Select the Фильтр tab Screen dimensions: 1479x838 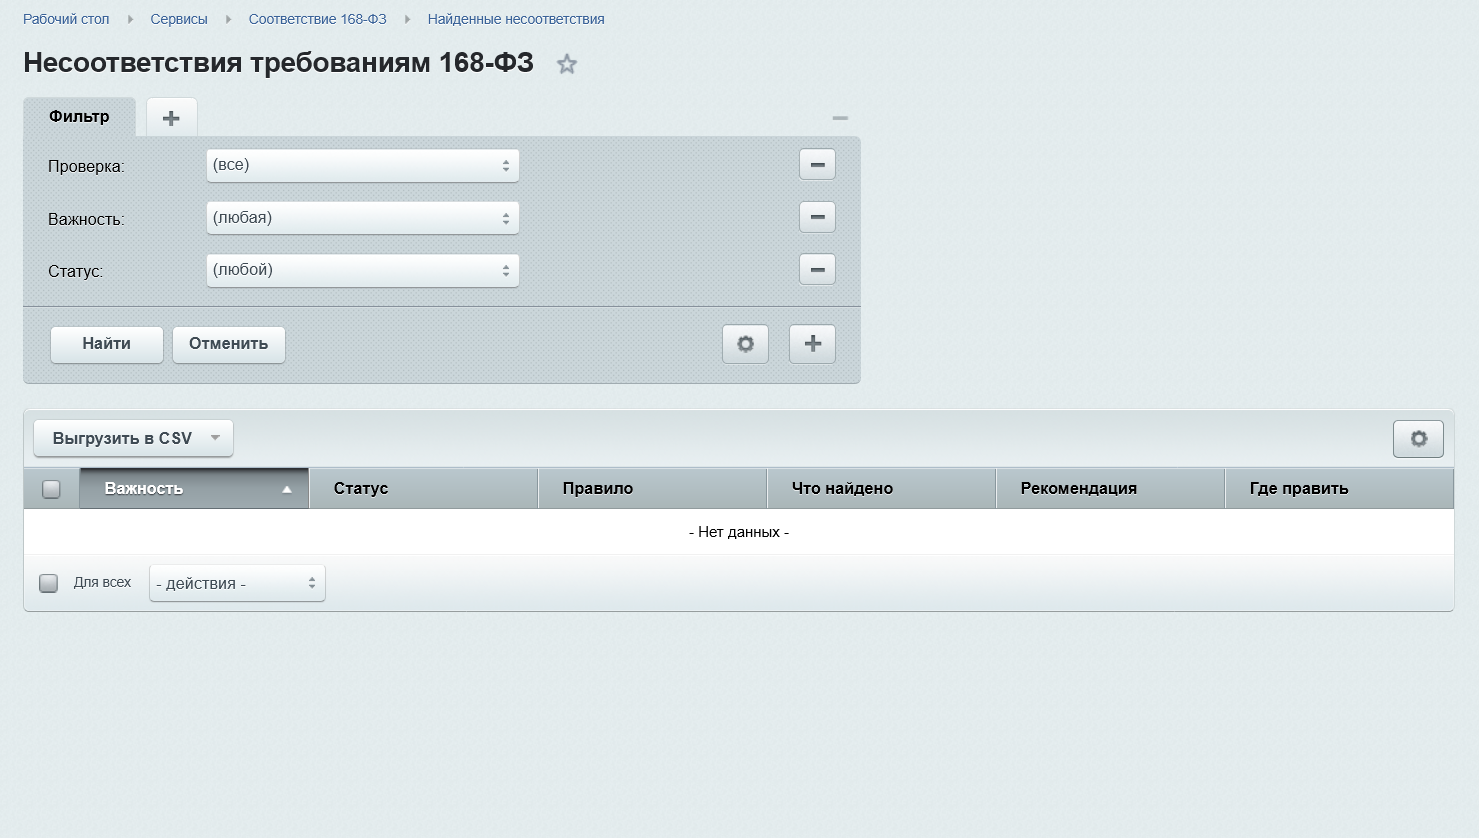(79, 117)
